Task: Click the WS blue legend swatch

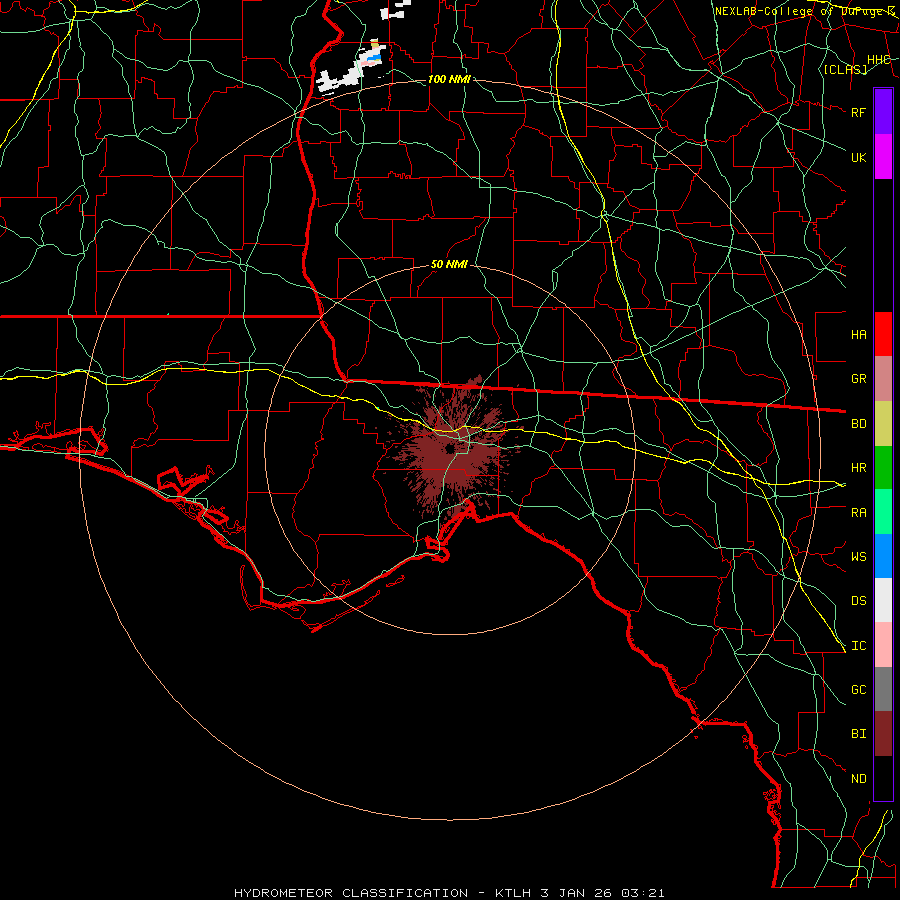Action: tap(883, 556)
